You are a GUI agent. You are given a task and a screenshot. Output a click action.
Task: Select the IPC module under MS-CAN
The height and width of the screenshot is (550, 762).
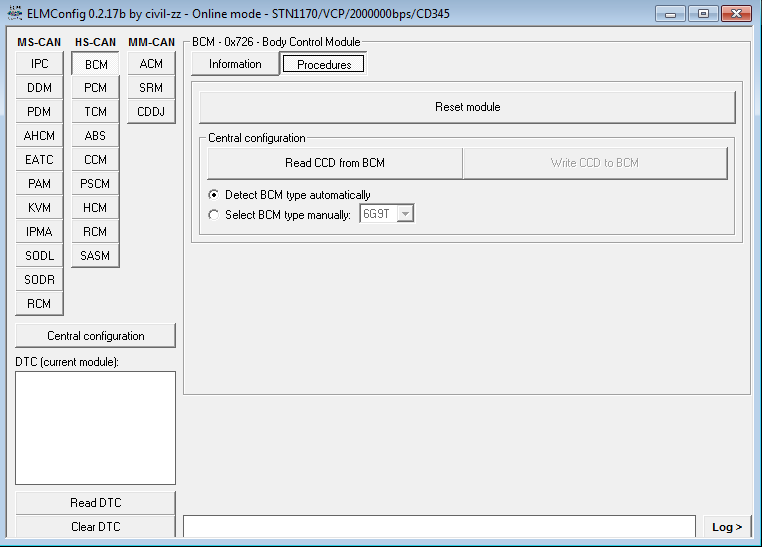[39, 64]
